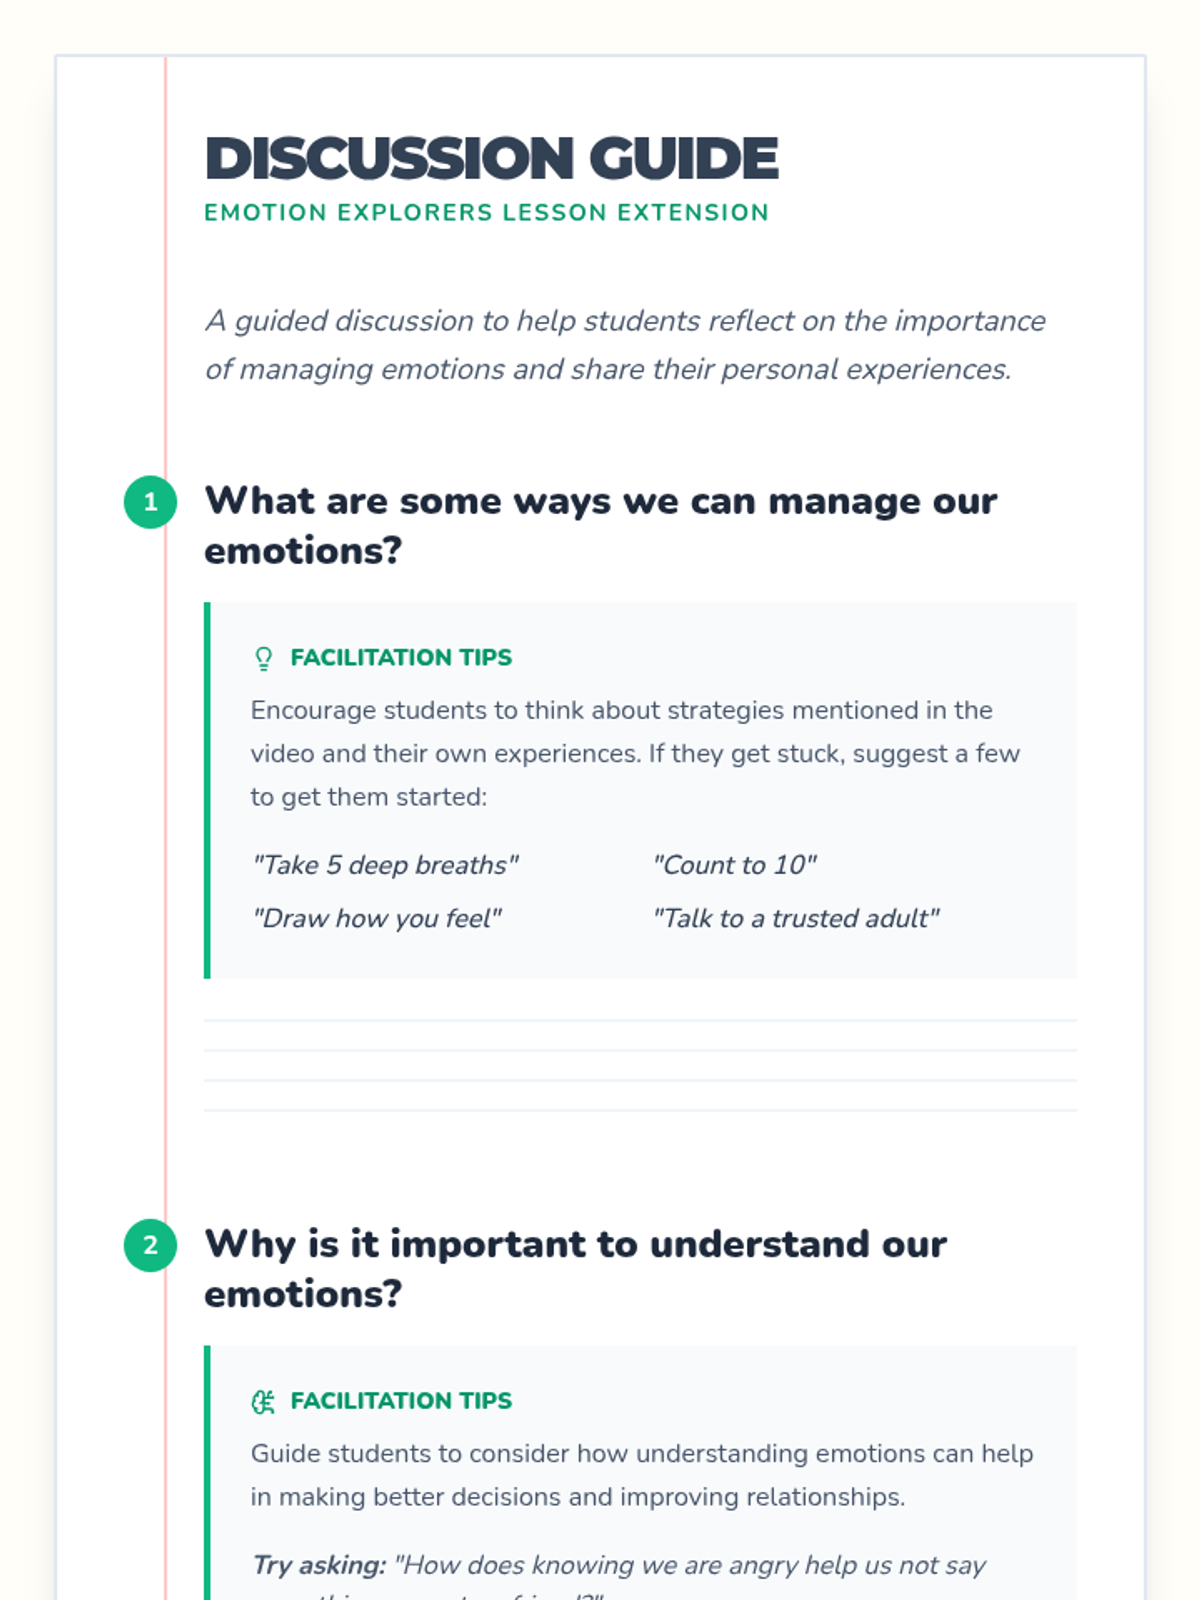Click the first blank writing line under question one
The height and width of the screenshot is (1600, 1200).
[640, 1020]
